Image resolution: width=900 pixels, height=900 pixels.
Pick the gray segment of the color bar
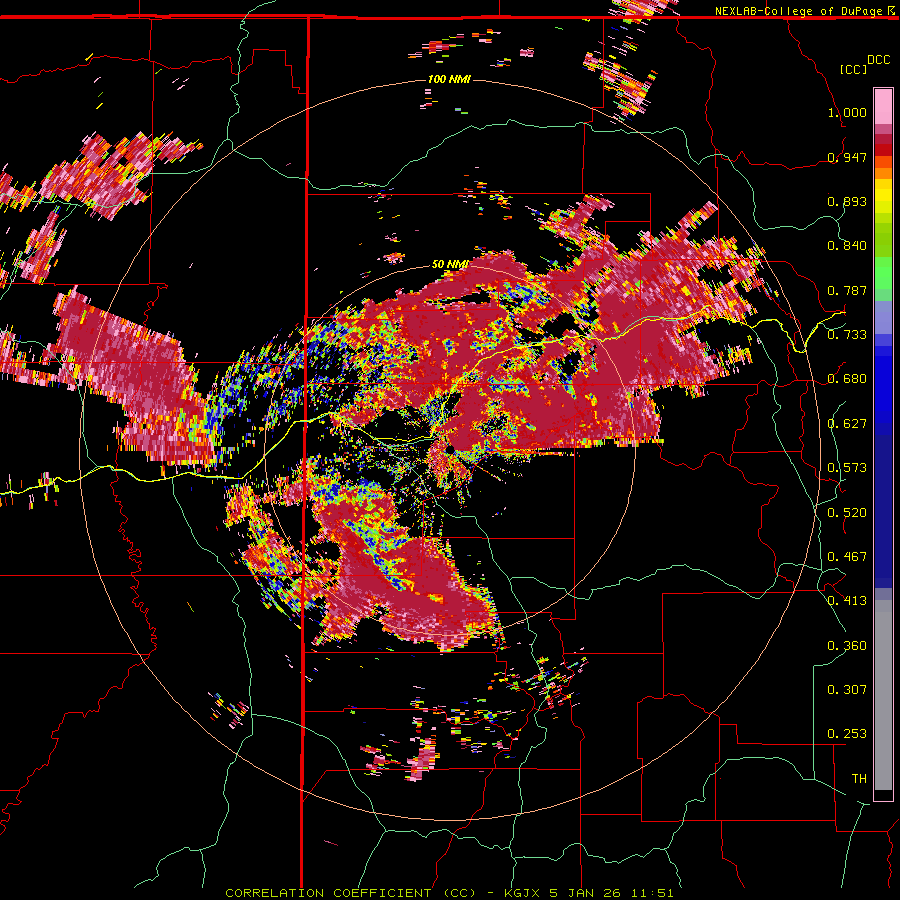click(x=883, y=695)
